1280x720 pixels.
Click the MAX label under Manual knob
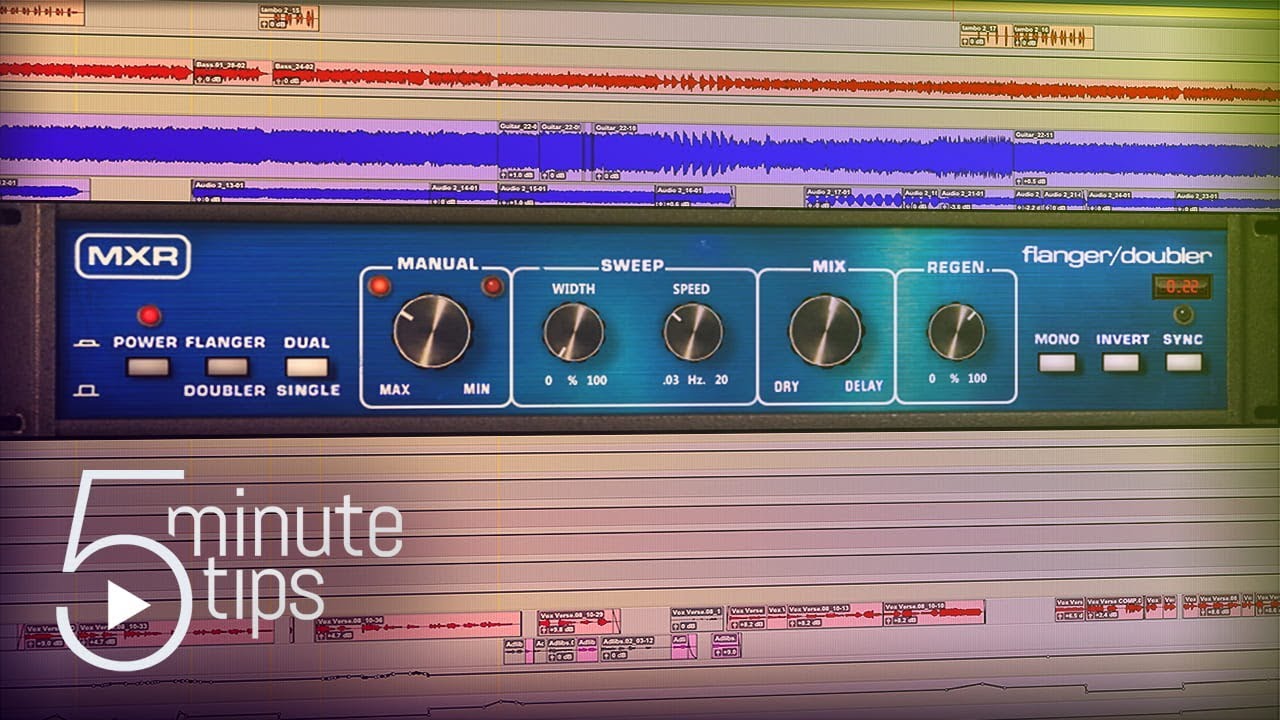pyautogui.click(x=394, y=389)
